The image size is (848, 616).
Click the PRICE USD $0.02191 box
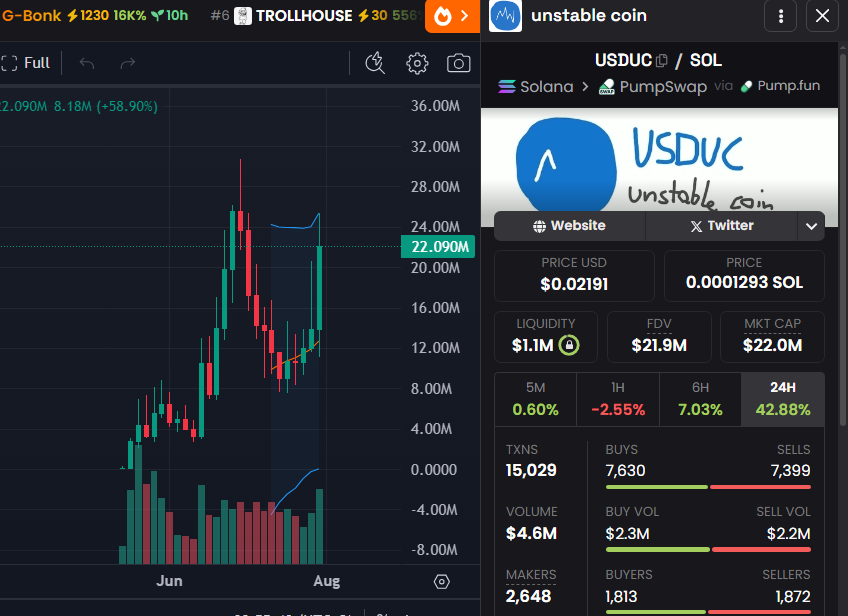[574, 276]
